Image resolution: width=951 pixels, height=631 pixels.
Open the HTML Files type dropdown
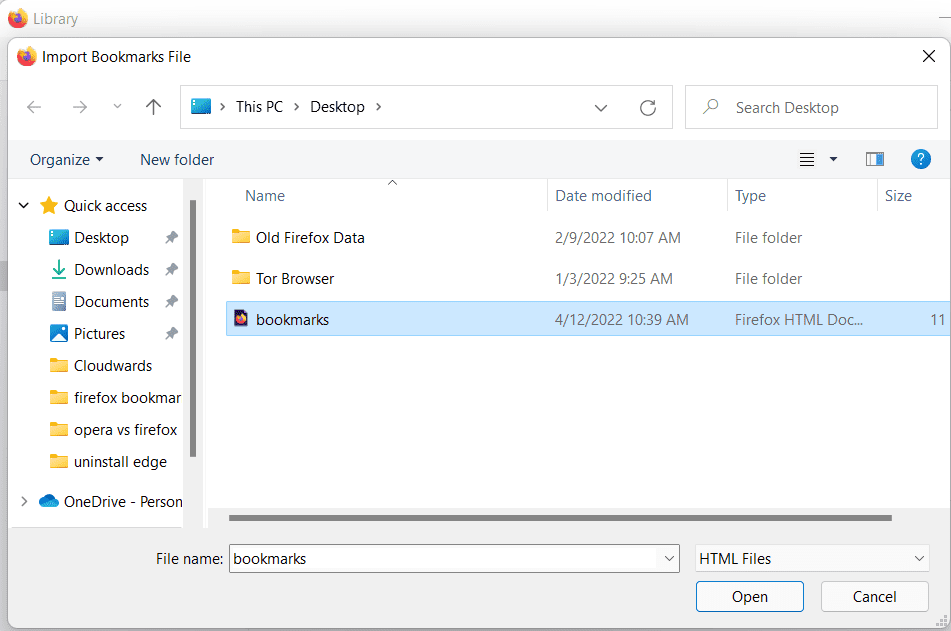pos(812,558)
